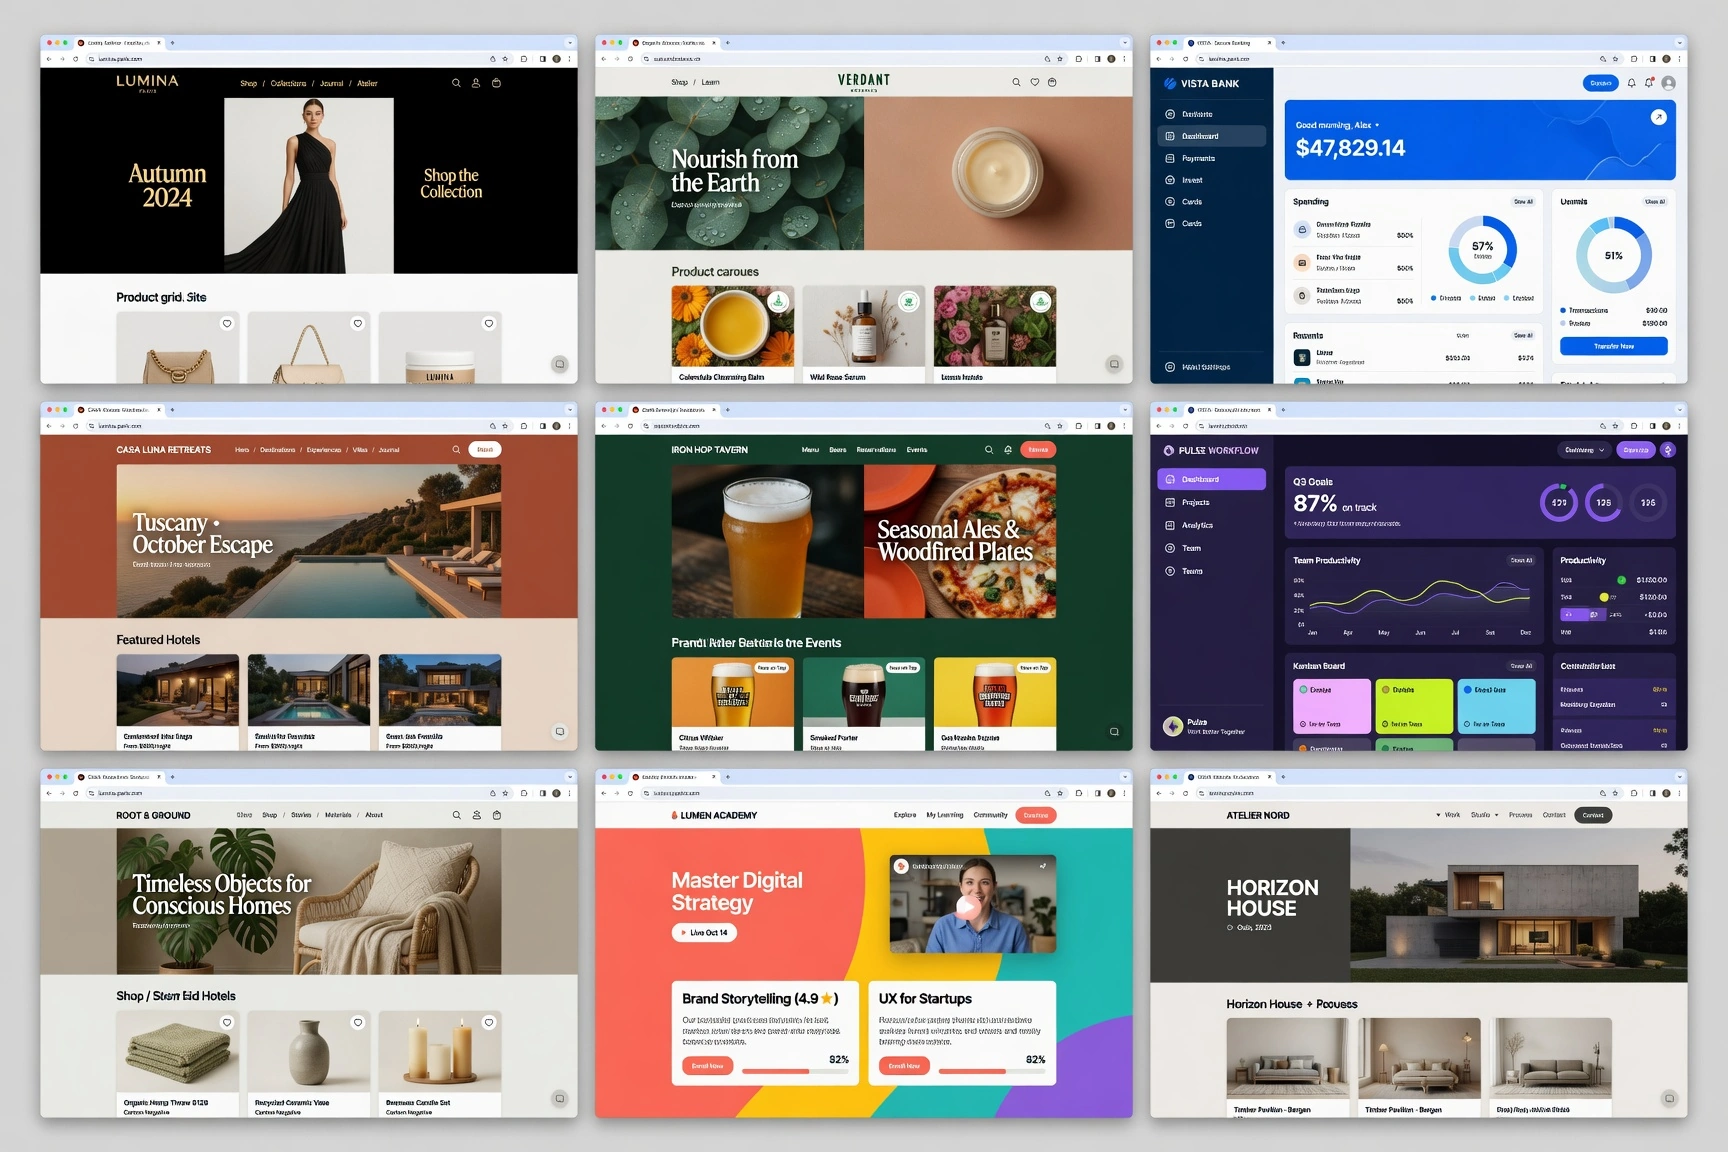Toggle the heart on the first Lumina product

click(x=227, y=323)
